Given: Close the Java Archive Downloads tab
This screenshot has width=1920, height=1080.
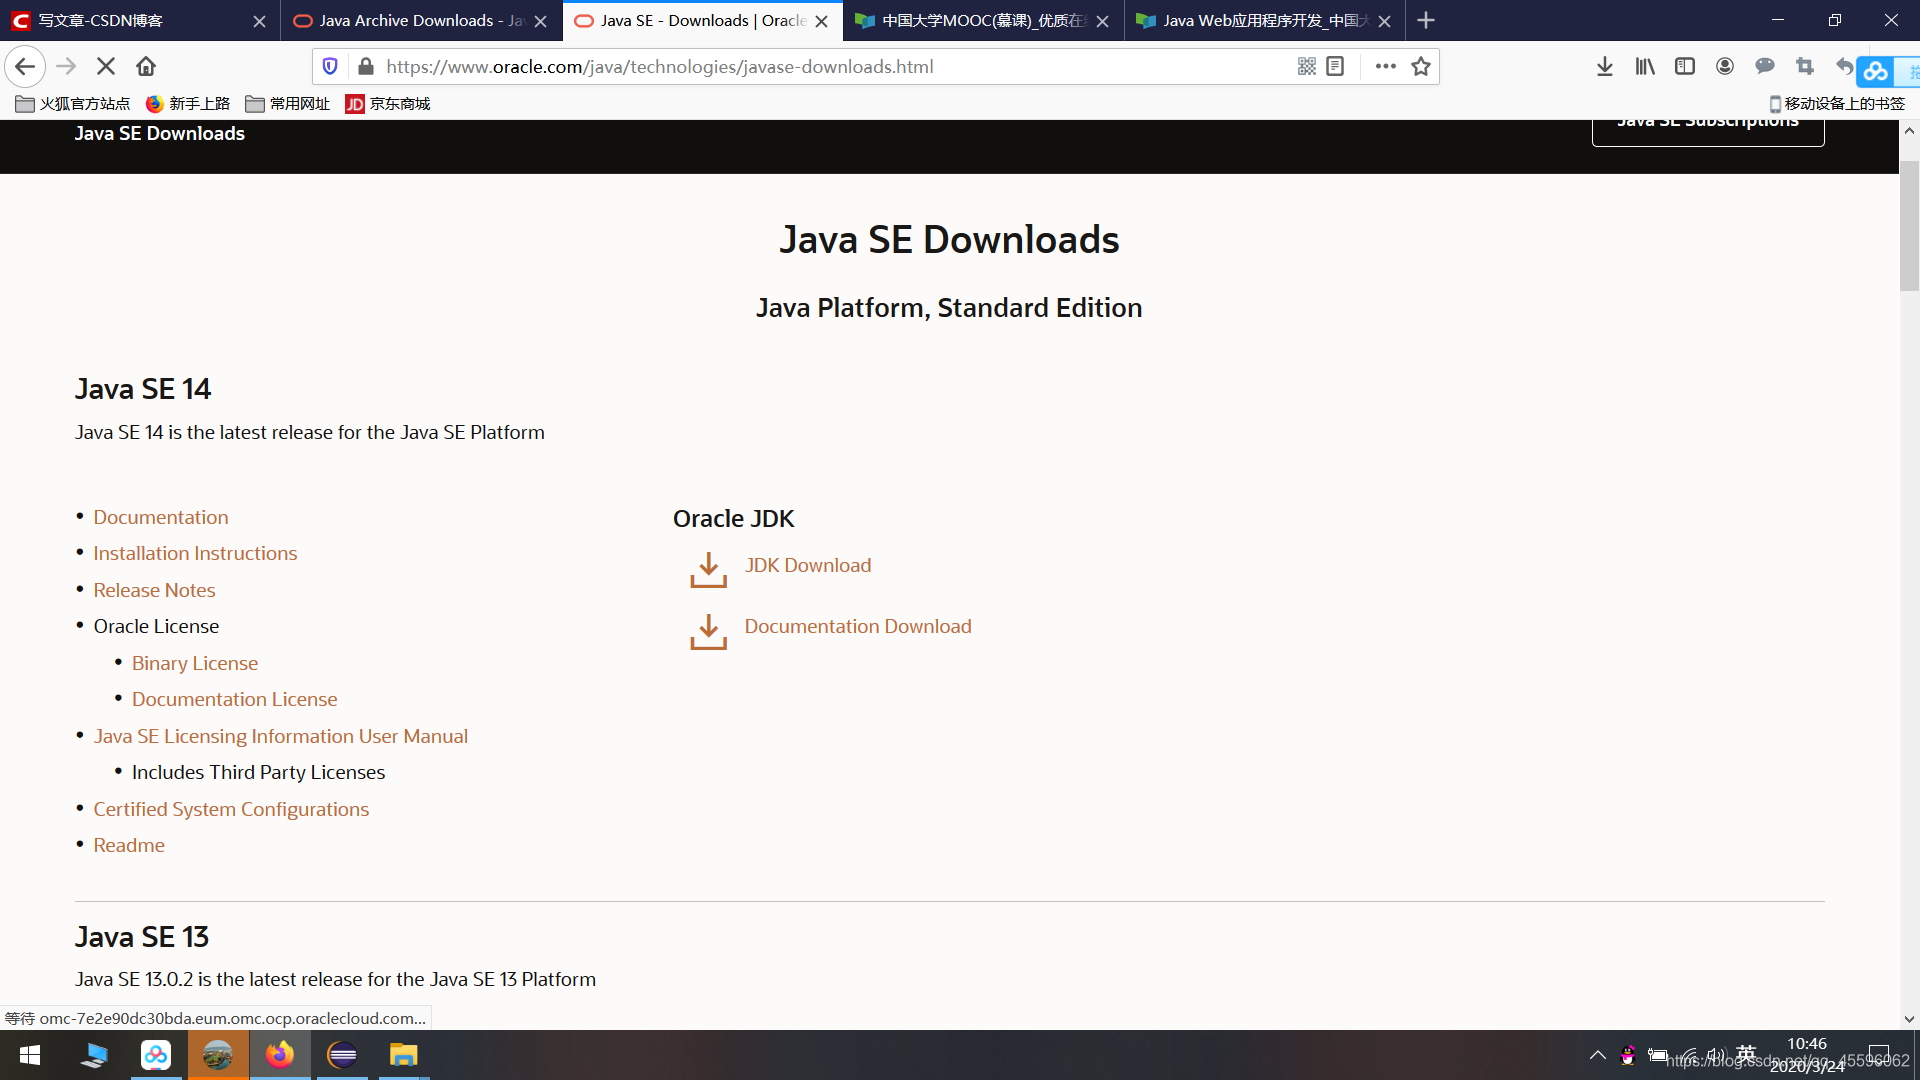Looking at the screenshot, I should (541, 21).
